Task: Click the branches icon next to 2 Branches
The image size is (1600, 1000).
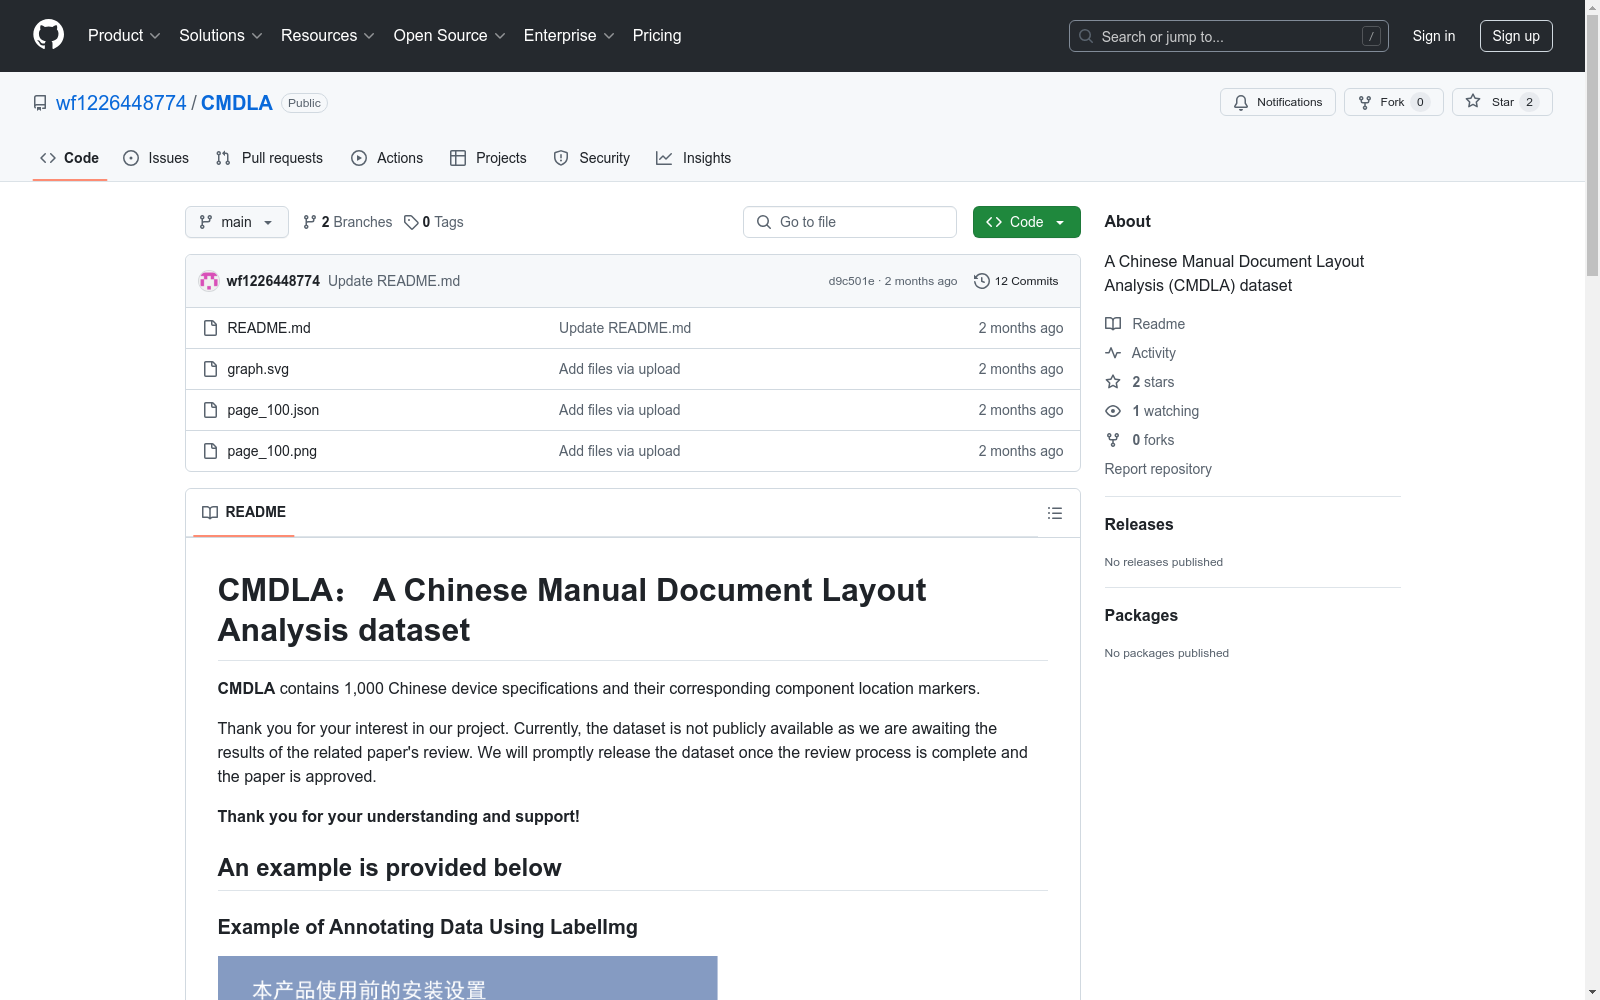Action: tap(310, 222)
